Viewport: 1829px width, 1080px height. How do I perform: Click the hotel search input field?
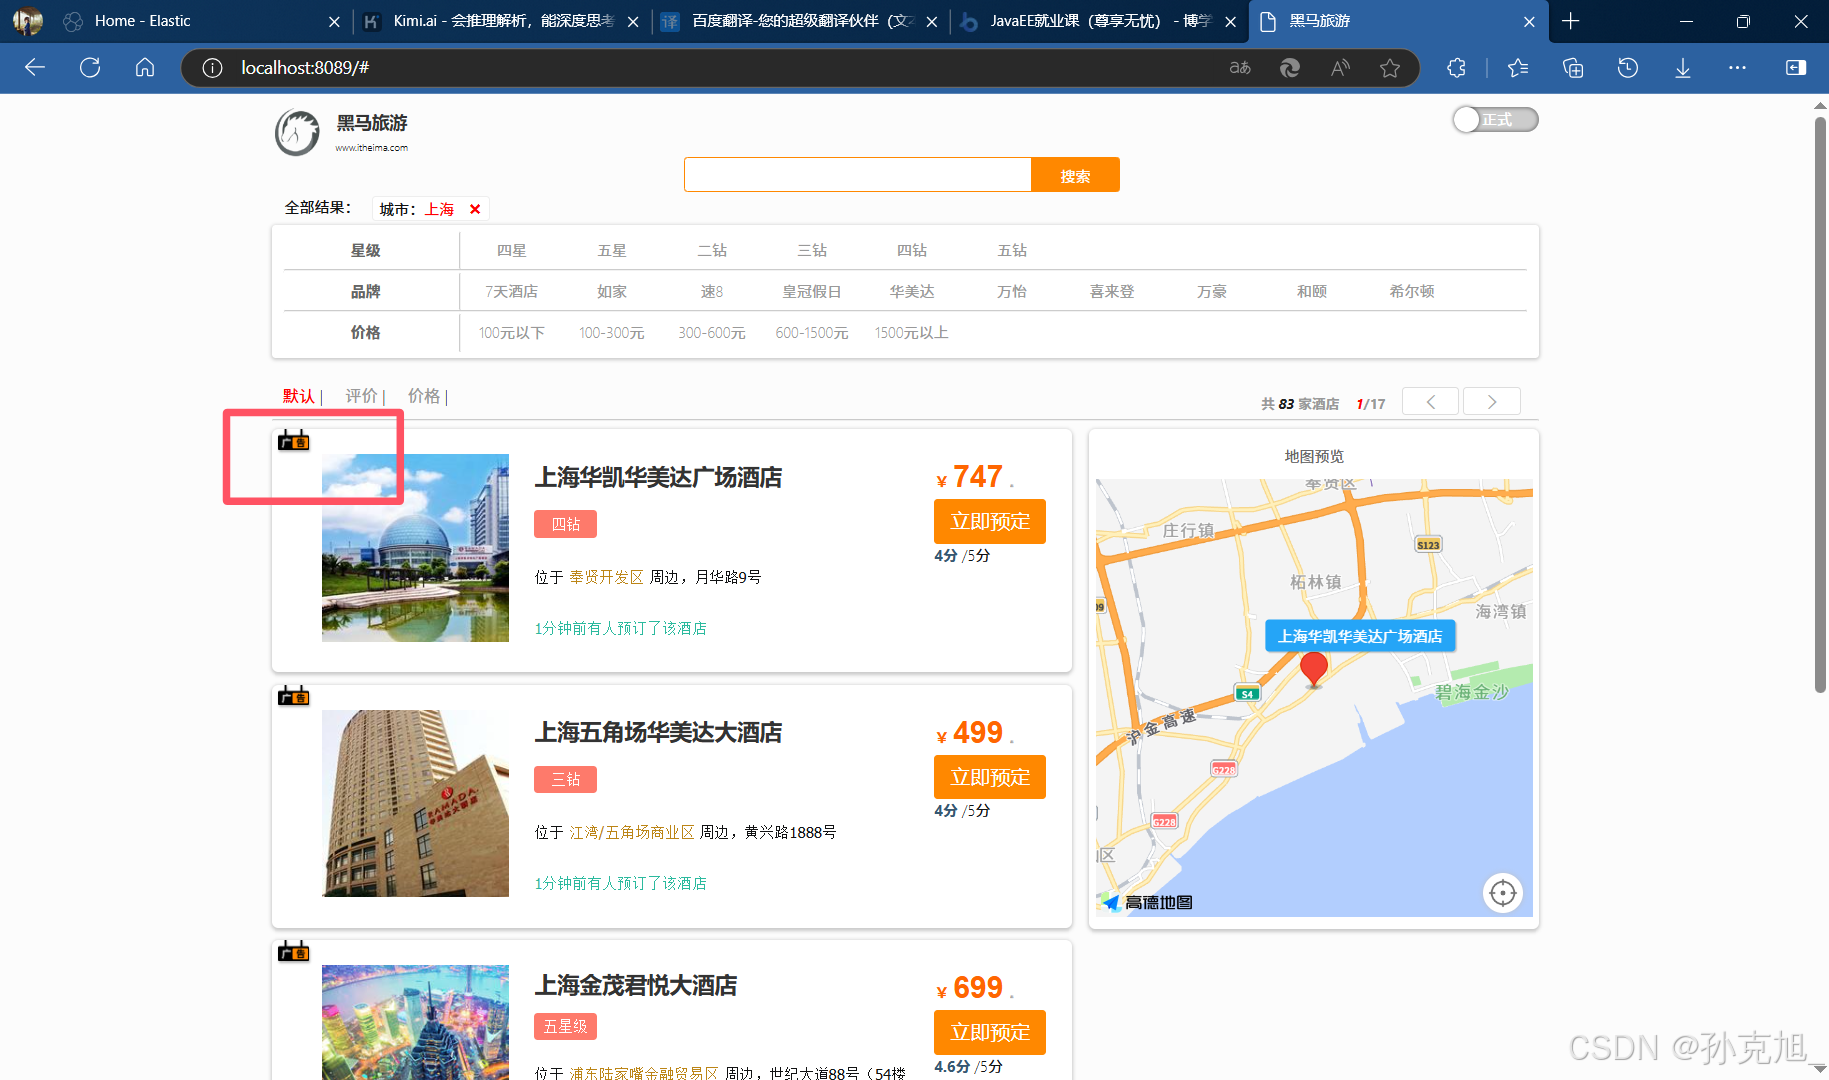858,175
